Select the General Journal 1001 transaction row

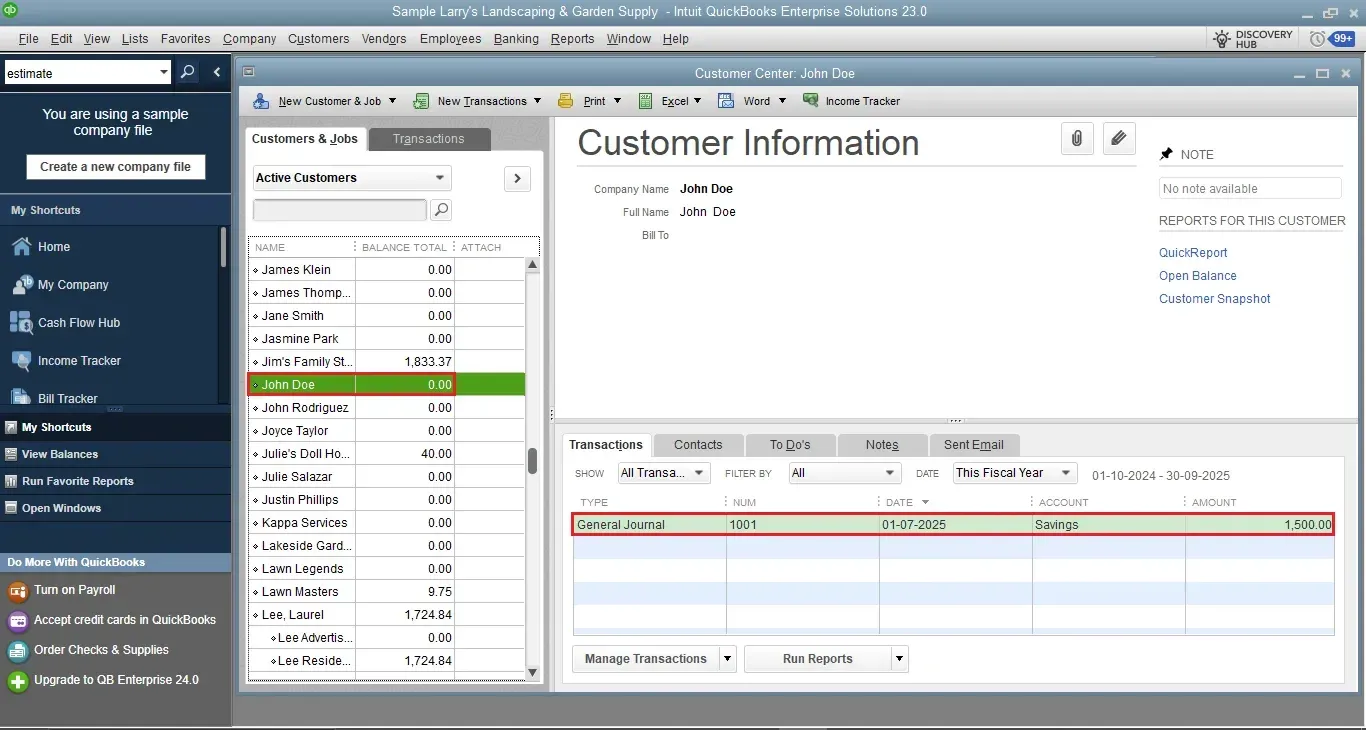click(x=953, y=525)
